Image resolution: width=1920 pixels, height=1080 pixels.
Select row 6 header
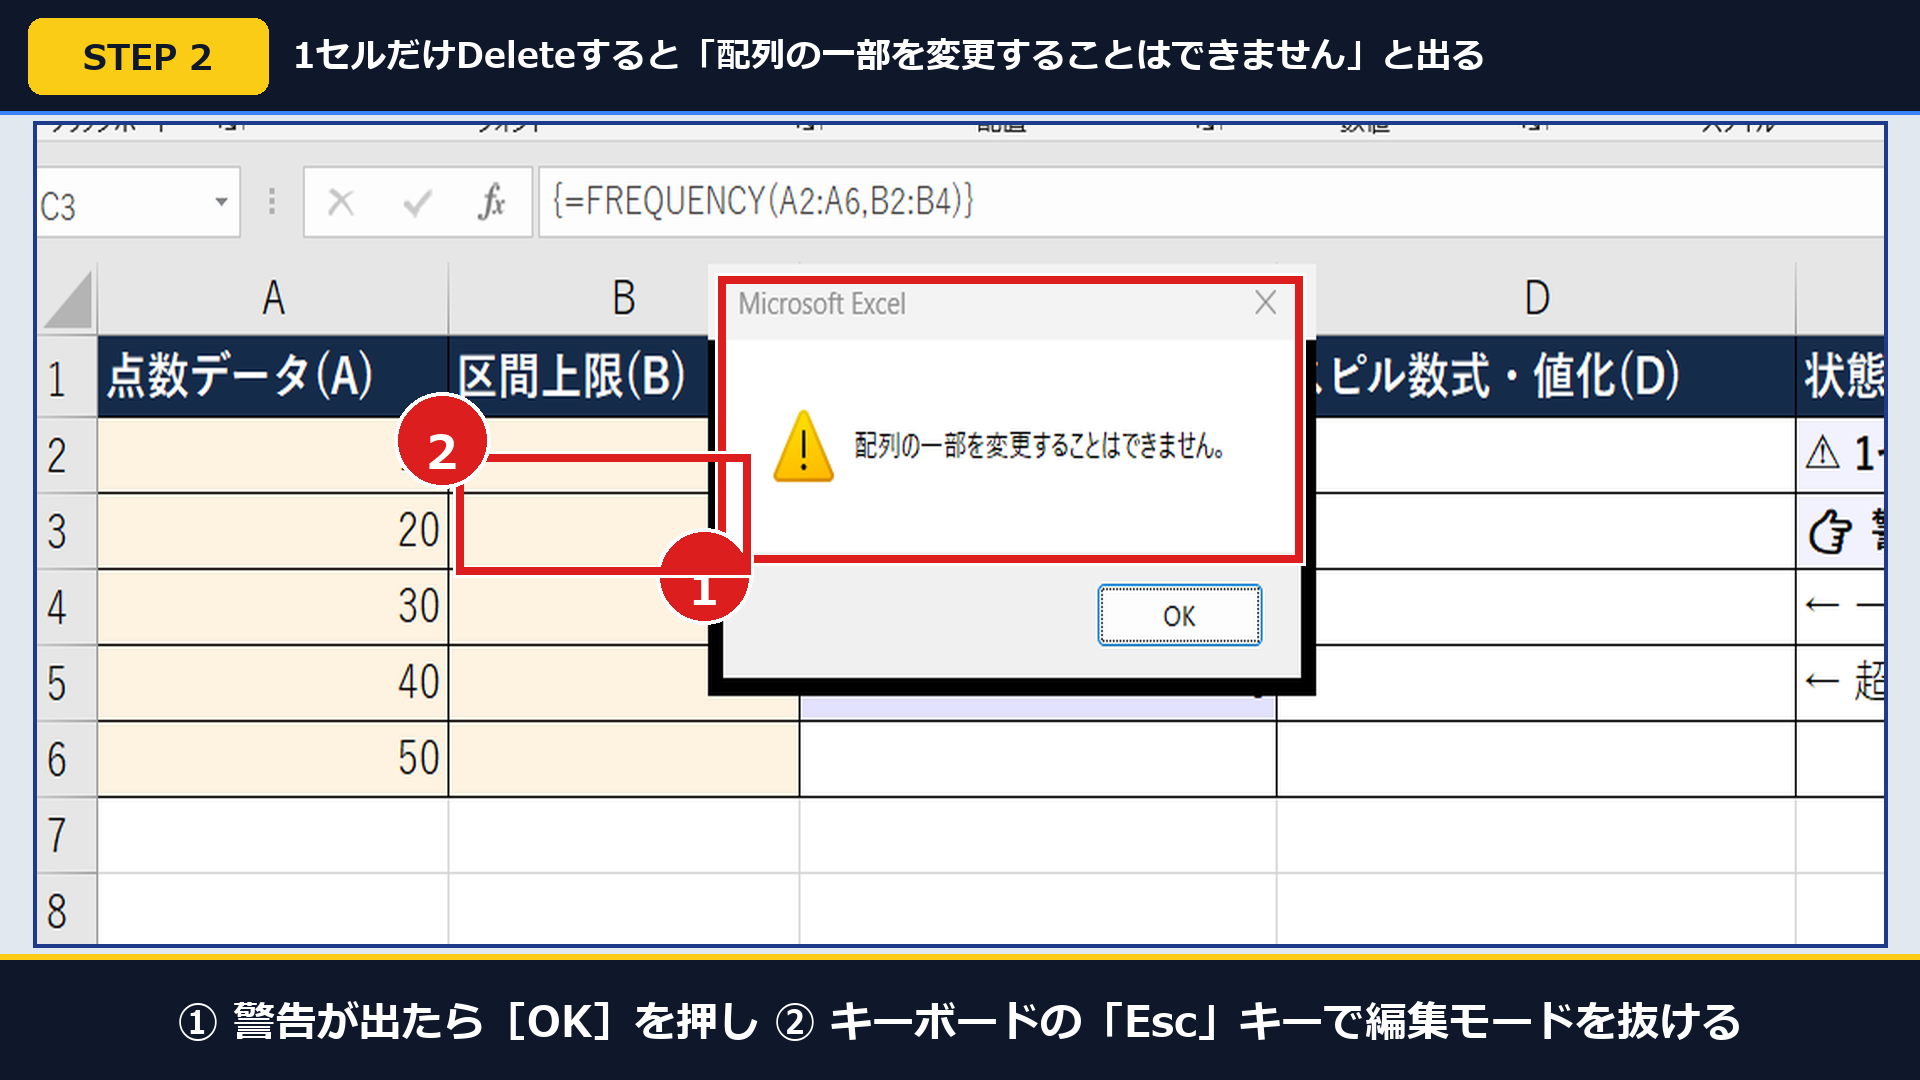(x=67, y=759)
